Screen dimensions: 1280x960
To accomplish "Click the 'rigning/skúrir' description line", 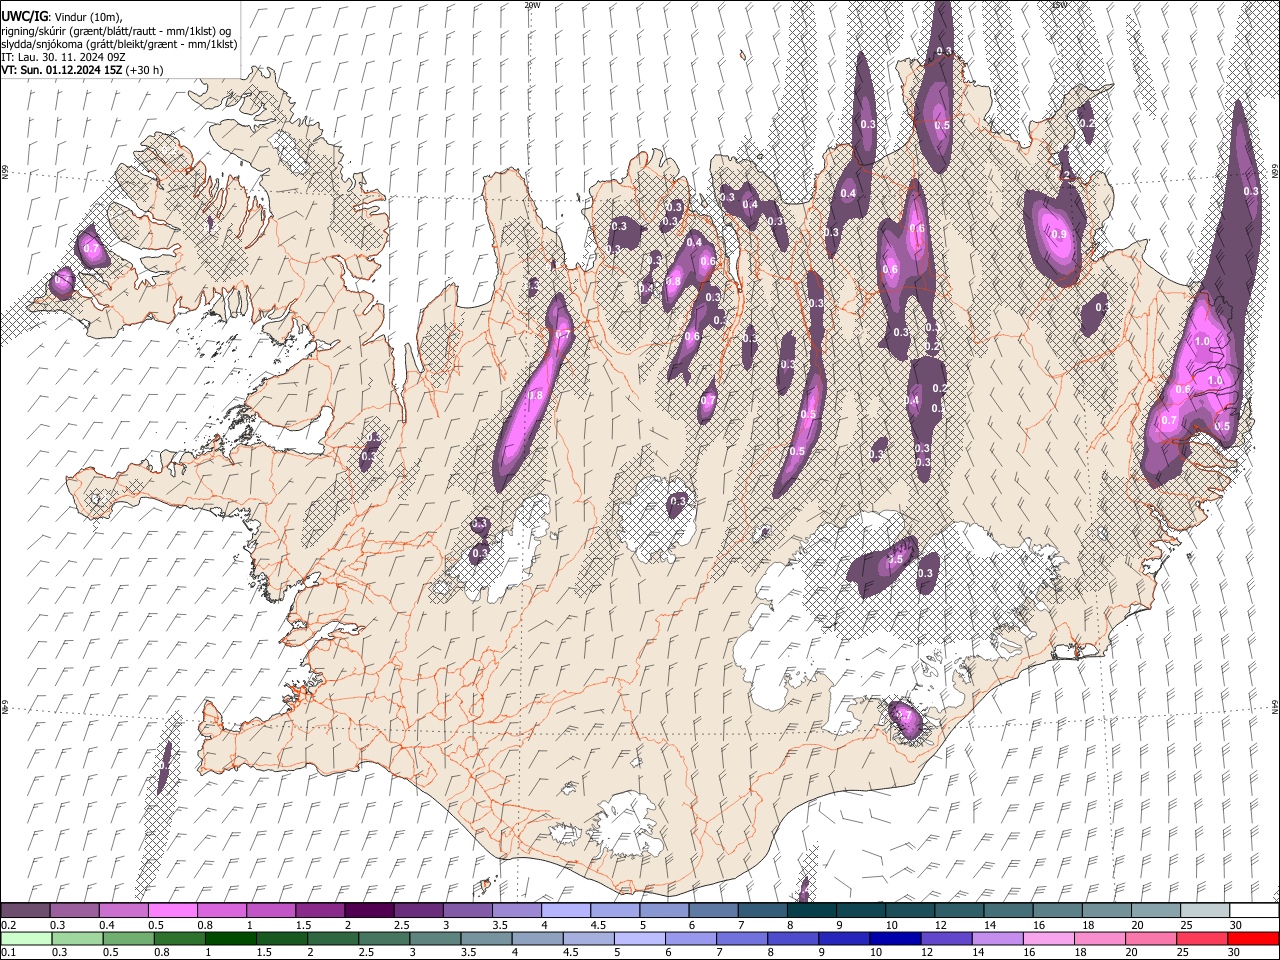I will click(x=117, y=31).
